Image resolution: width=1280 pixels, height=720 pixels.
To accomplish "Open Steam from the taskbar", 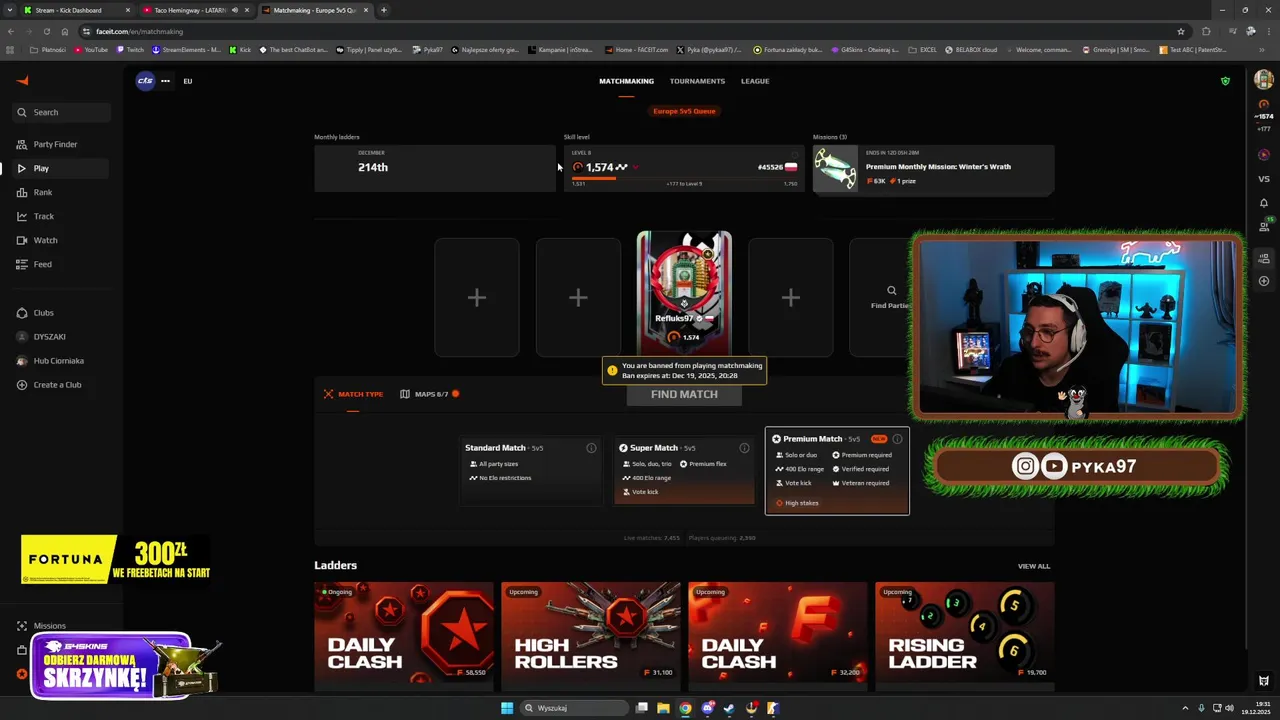I will [x=729, y=708].
